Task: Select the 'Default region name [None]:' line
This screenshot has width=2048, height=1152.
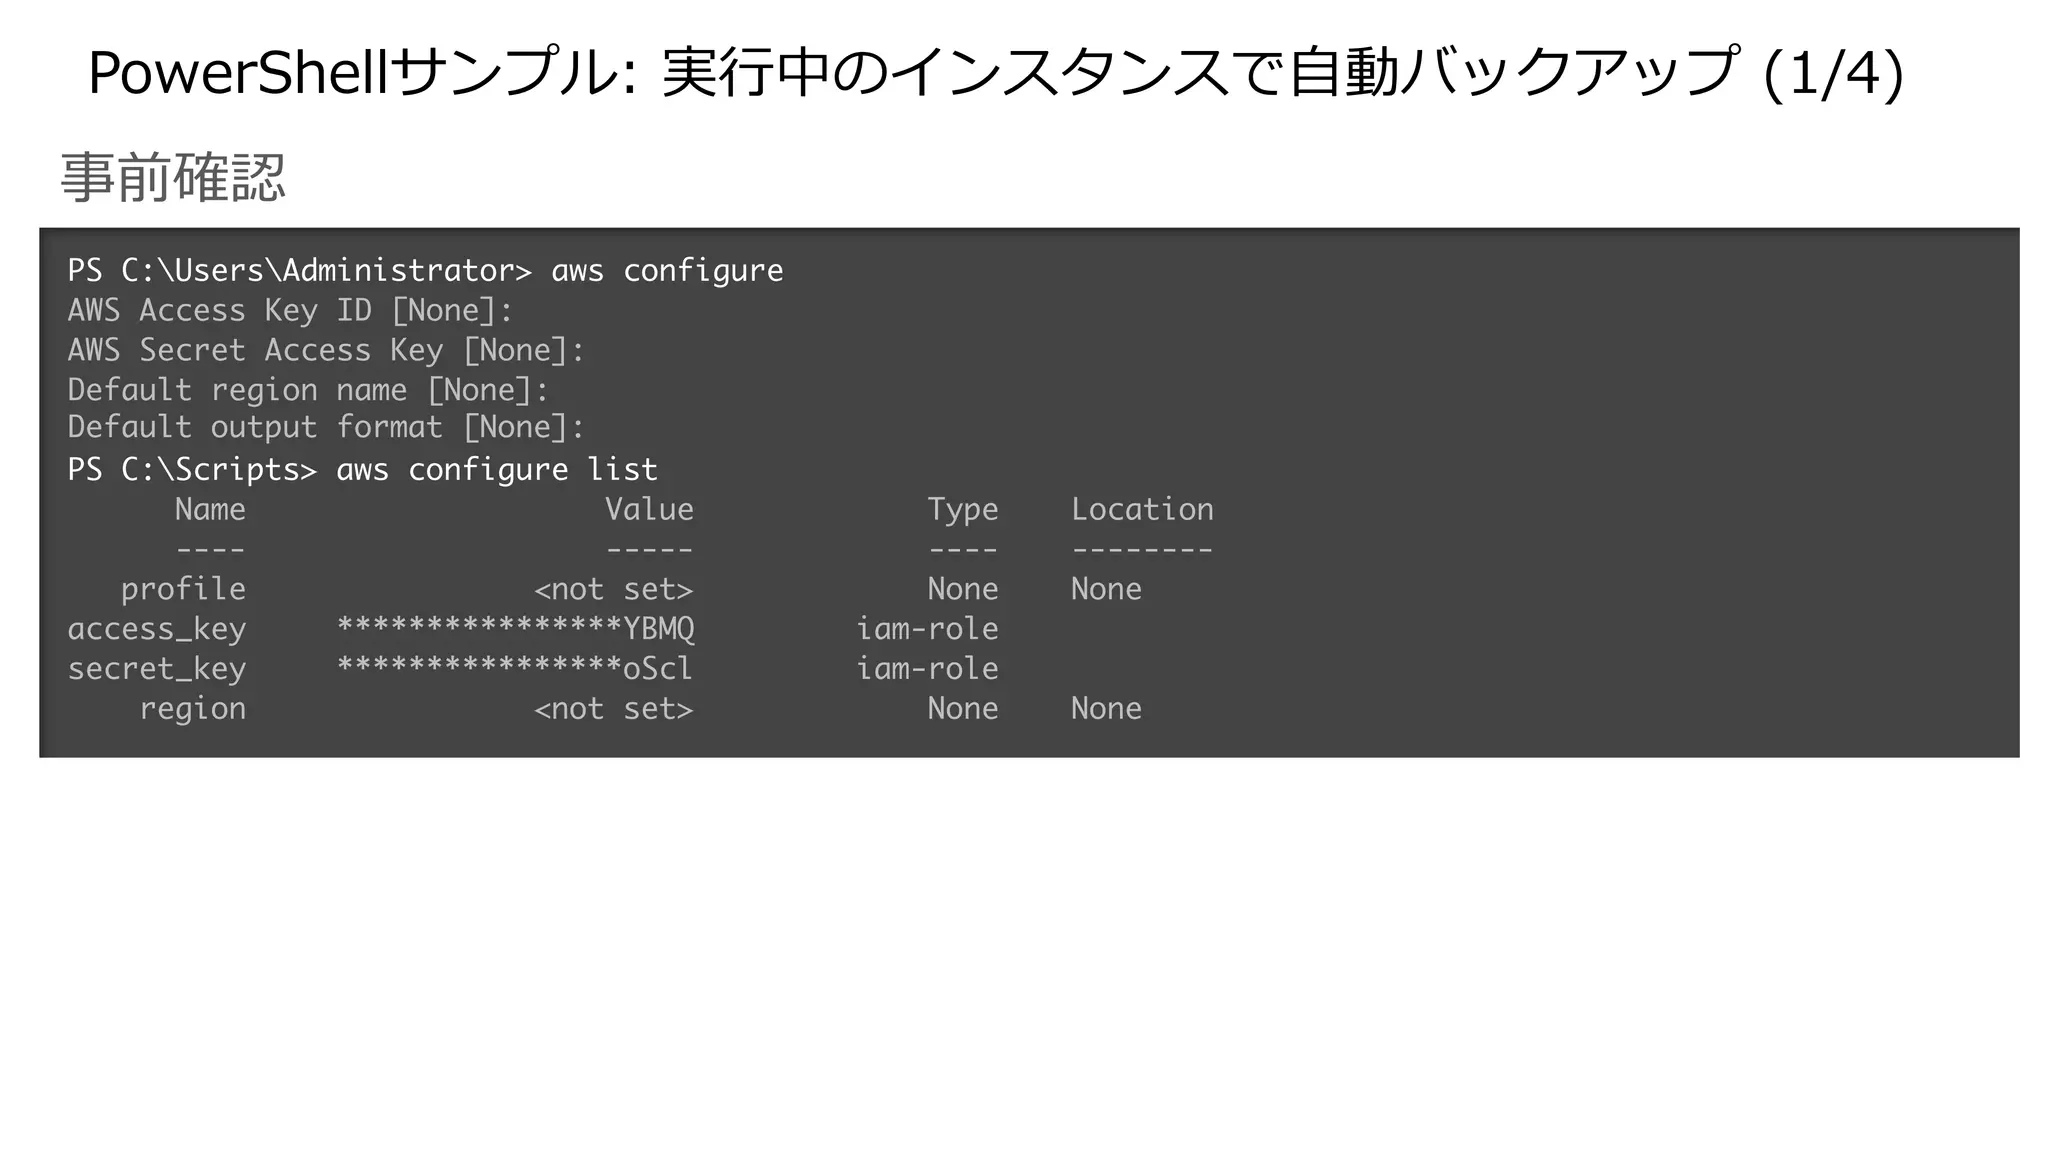Action: [x=308, y=390]
